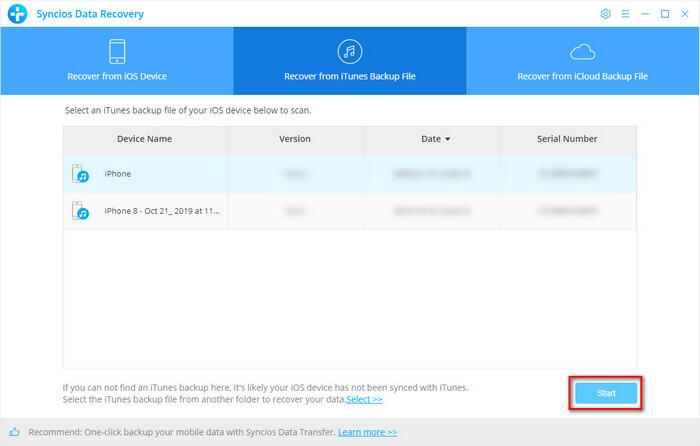Maximize the Syncios window
This screenshot has width=700, height=446.
click(x=664, y=14)
